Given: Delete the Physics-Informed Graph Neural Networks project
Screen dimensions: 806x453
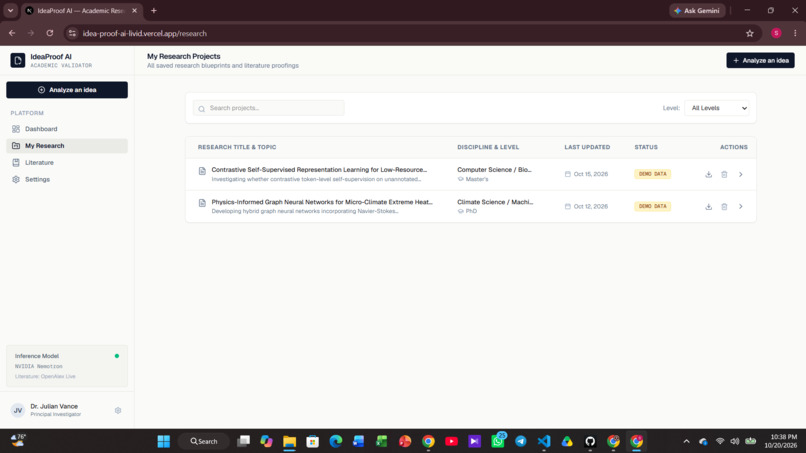Looking at the screenshot, I should (724, 207).
